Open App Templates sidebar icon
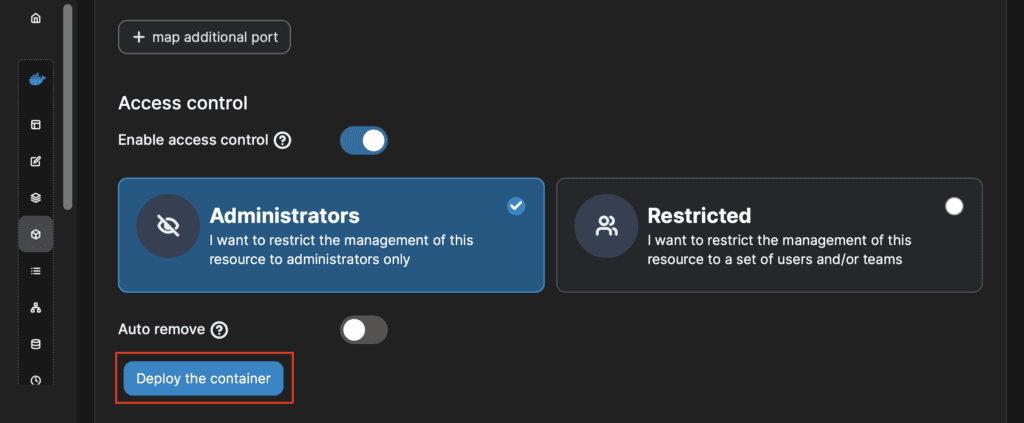The image size is (1024, 423). tap(36, 161)
